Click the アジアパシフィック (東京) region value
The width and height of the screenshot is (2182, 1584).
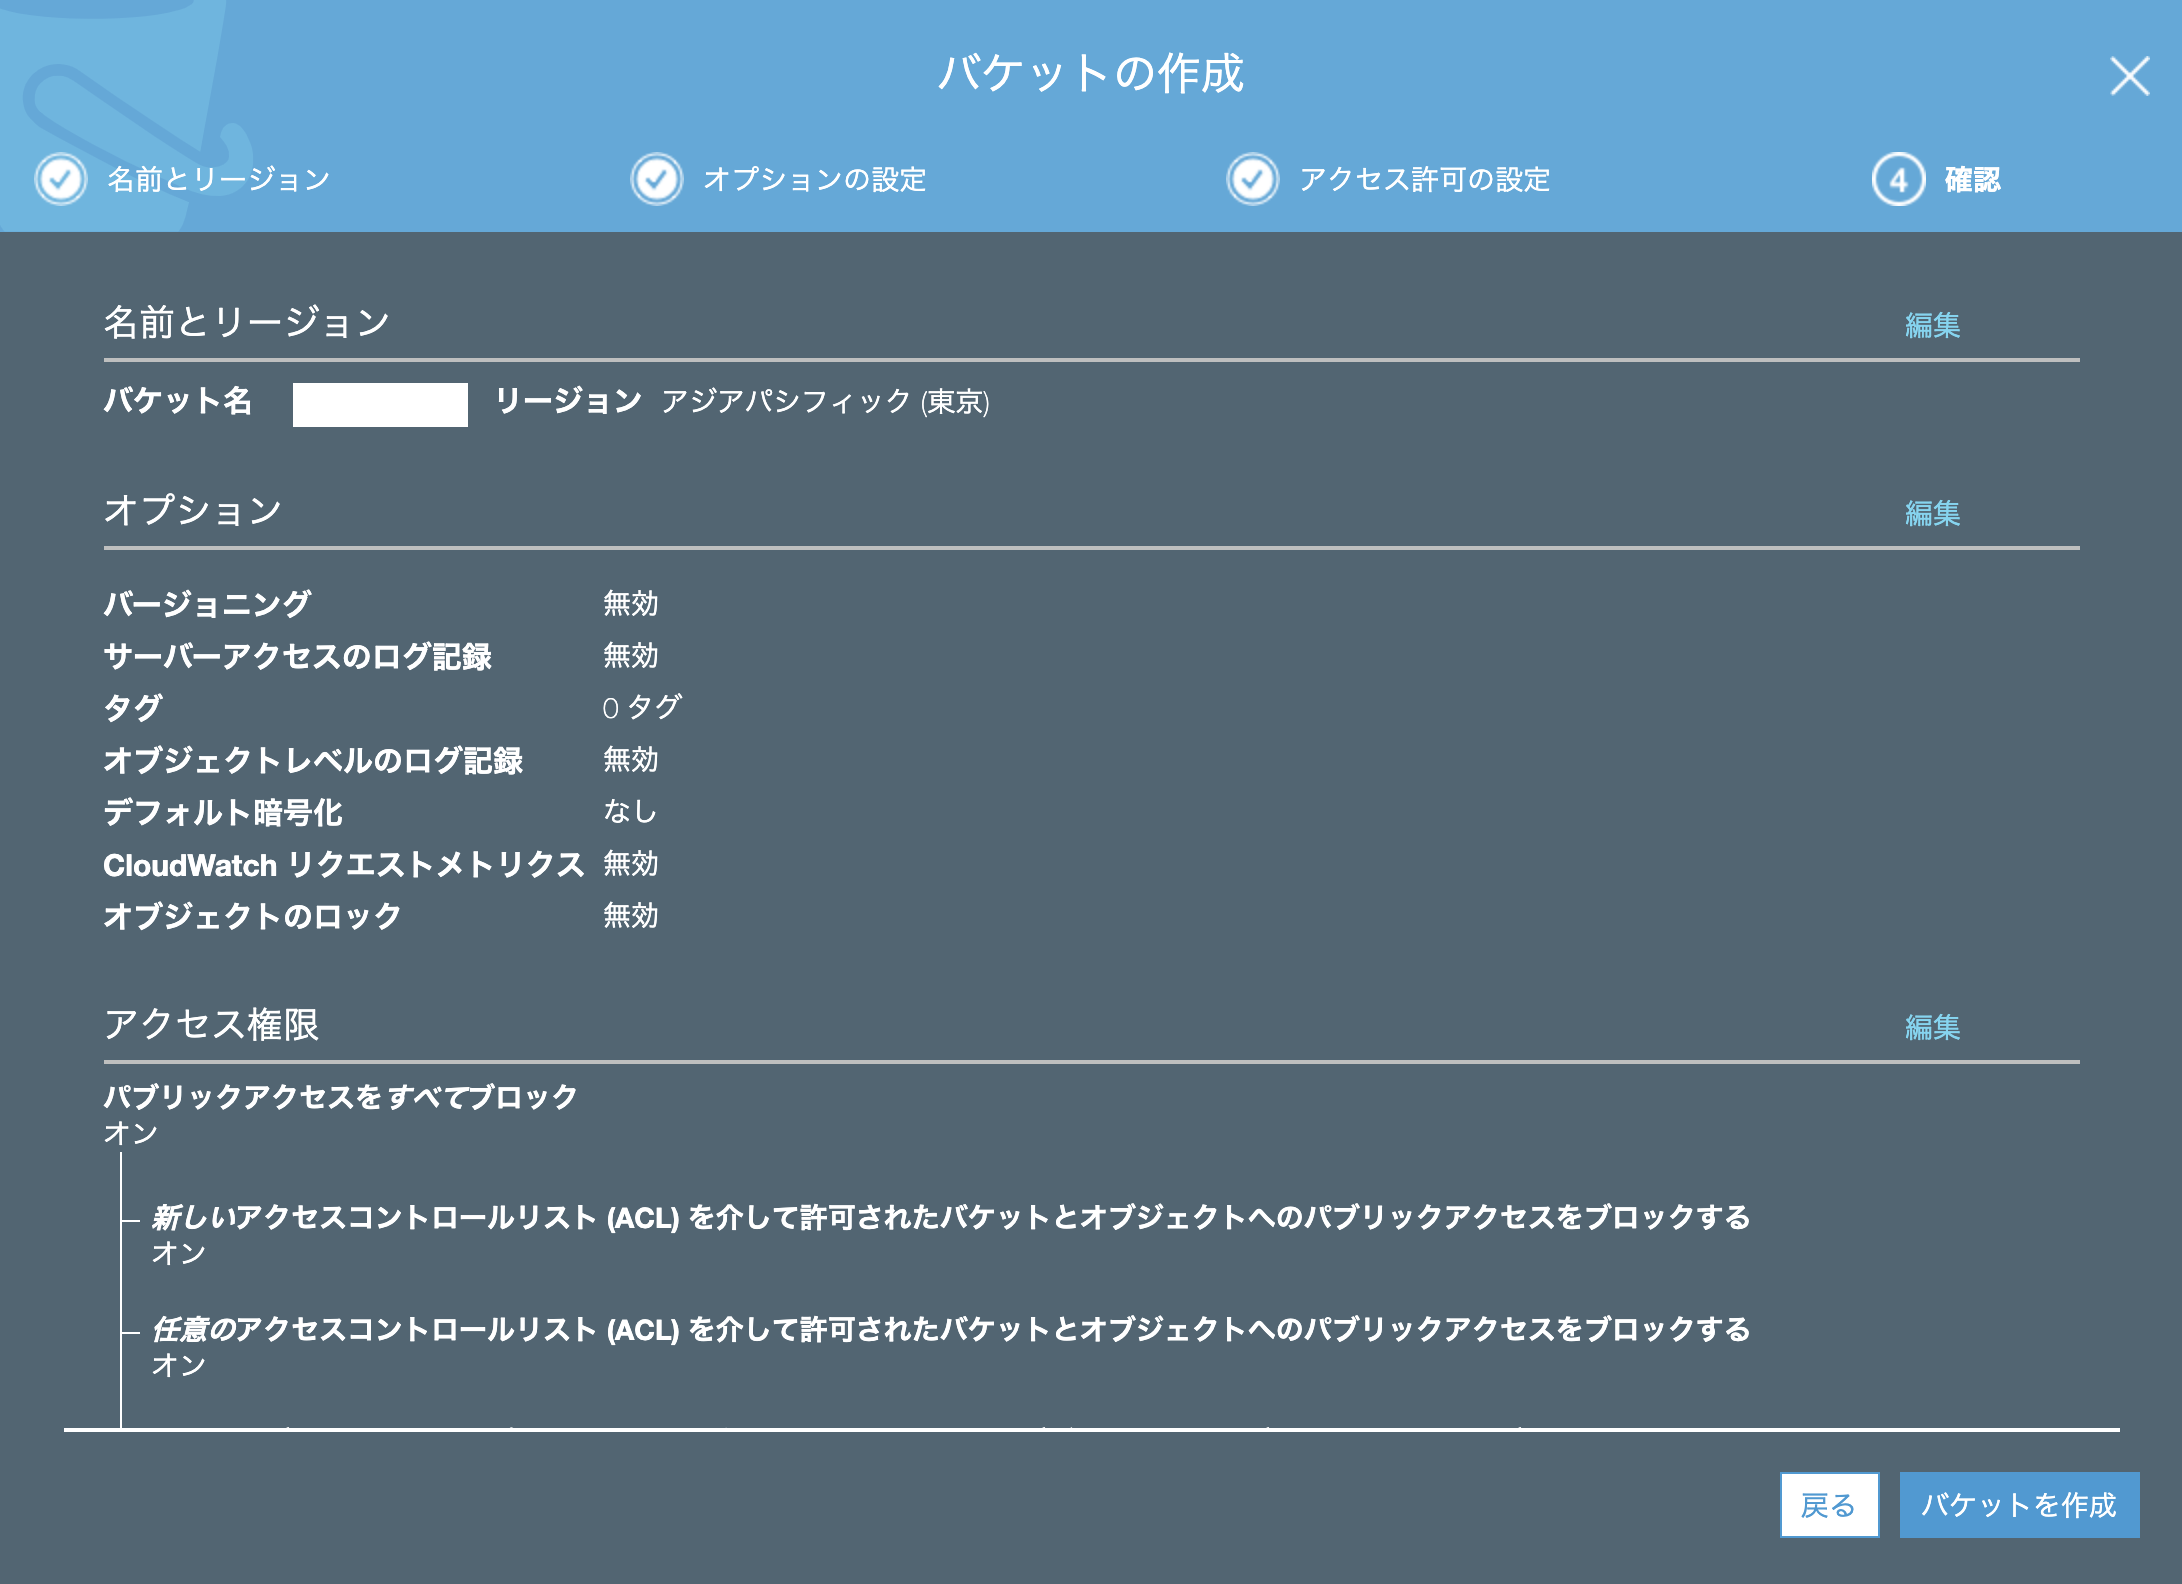click(823, 404)
